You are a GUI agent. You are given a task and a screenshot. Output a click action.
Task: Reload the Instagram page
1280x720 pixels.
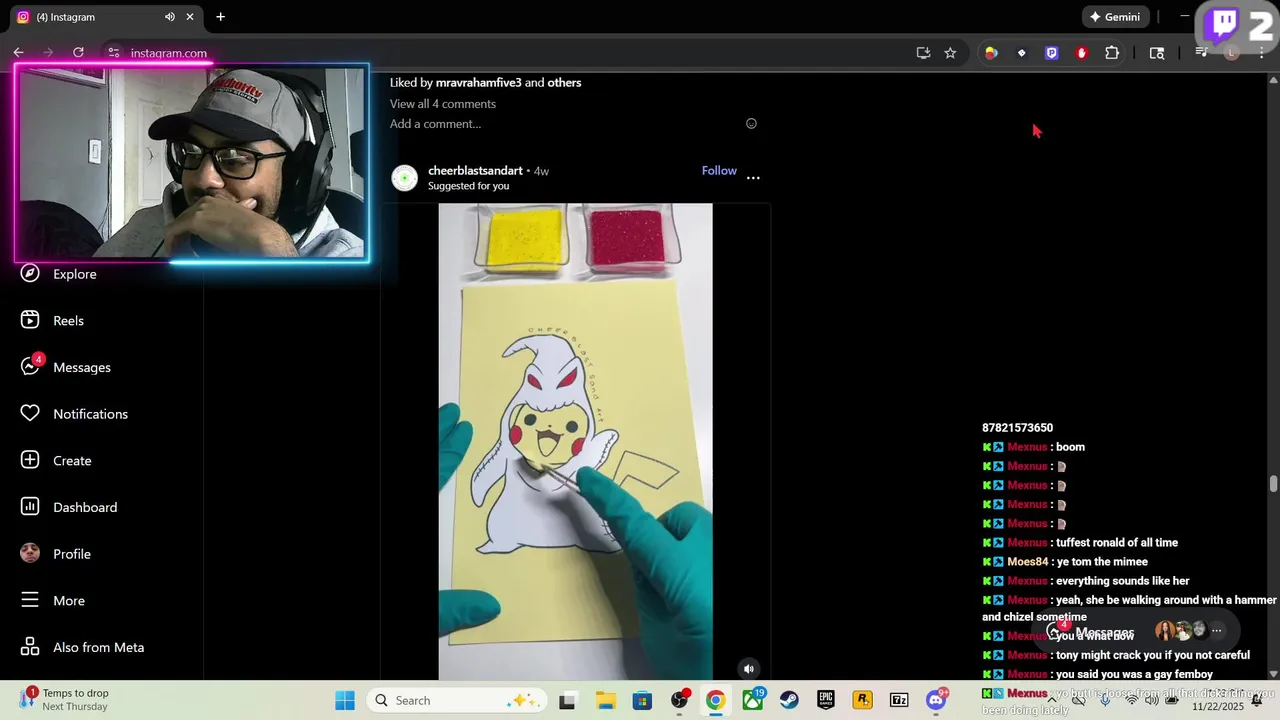click(x=78, y=53)
